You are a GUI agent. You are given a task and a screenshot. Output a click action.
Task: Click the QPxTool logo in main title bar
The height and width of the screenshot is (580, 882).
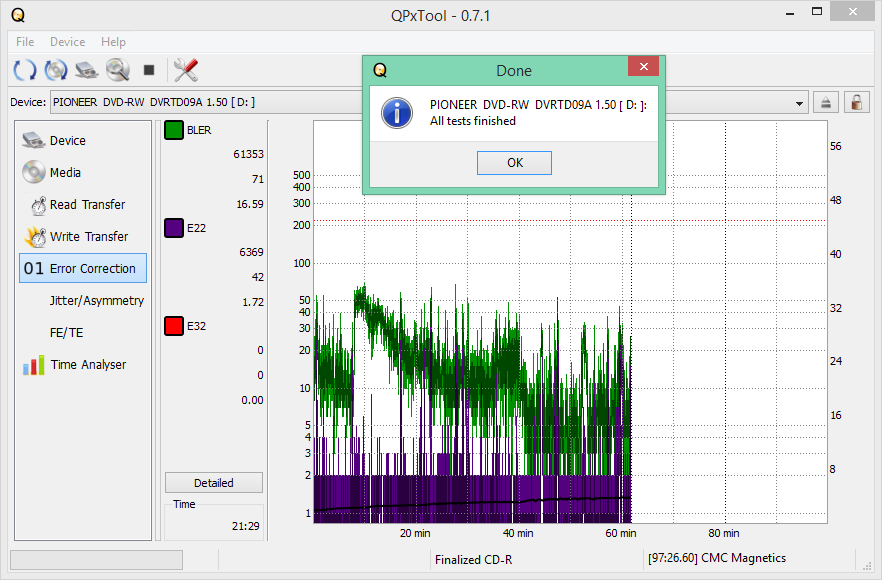(x=18, y=15)
